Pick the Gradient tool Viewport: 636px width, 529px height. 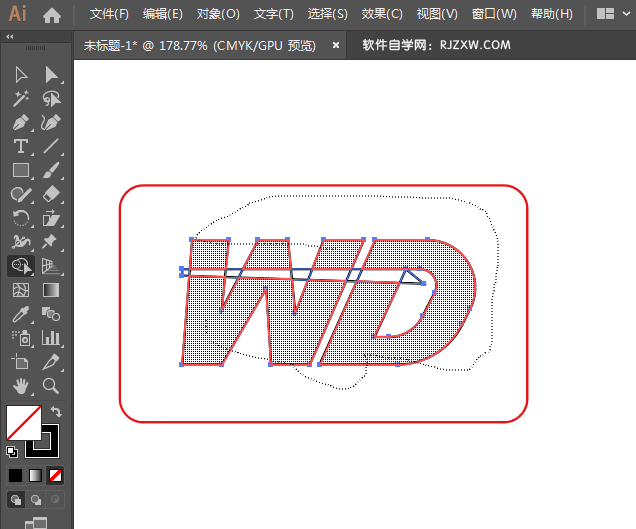(51, 290)
